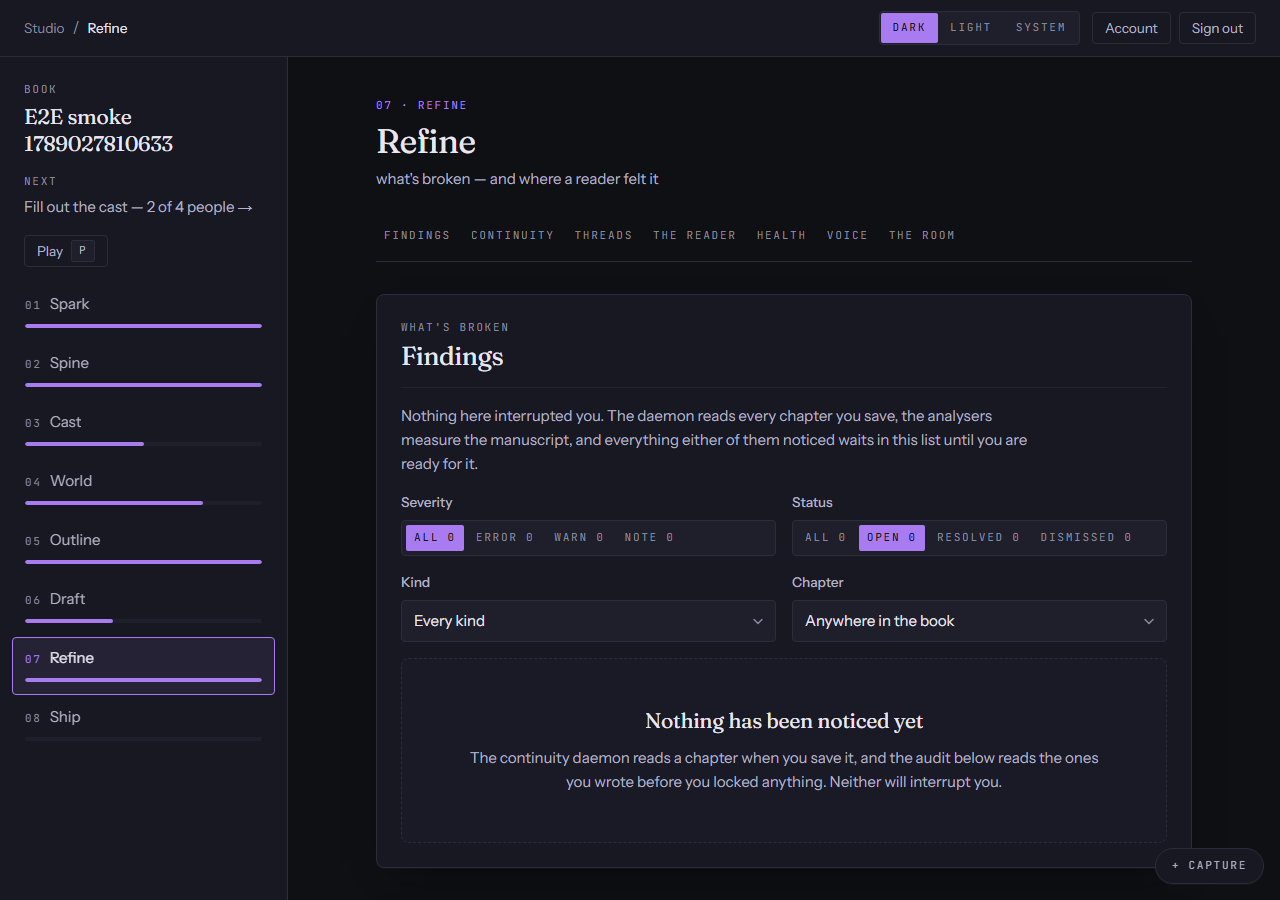
Task: Click the Sign out button
Action: point(1217,28)
